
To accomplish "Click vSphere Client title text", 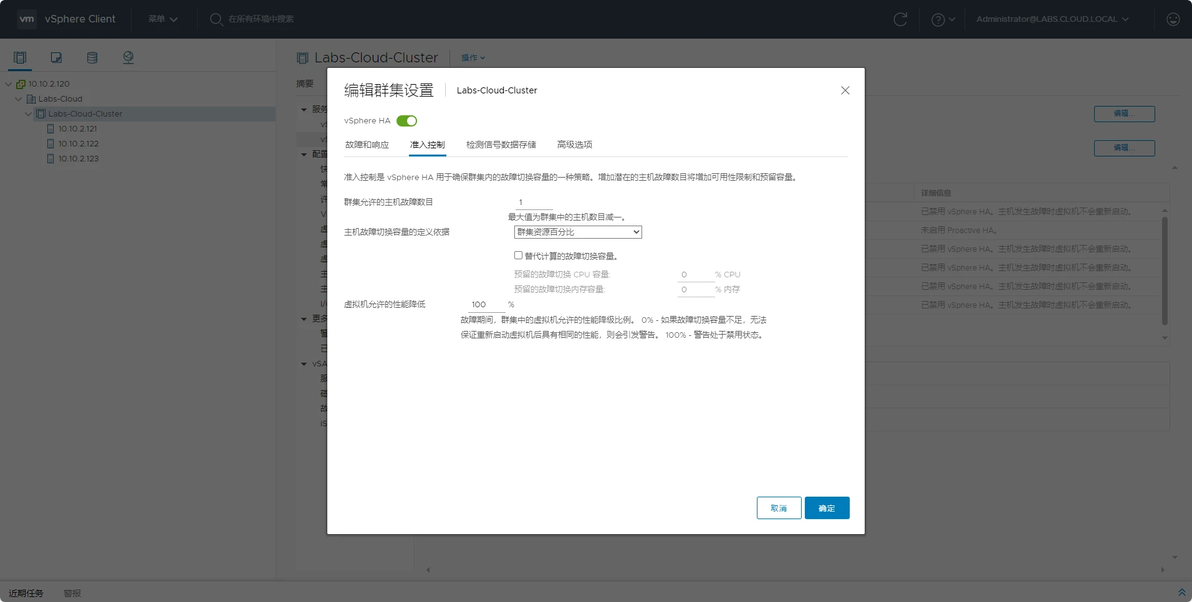I will pyautogui.click(x=81, y=19).
